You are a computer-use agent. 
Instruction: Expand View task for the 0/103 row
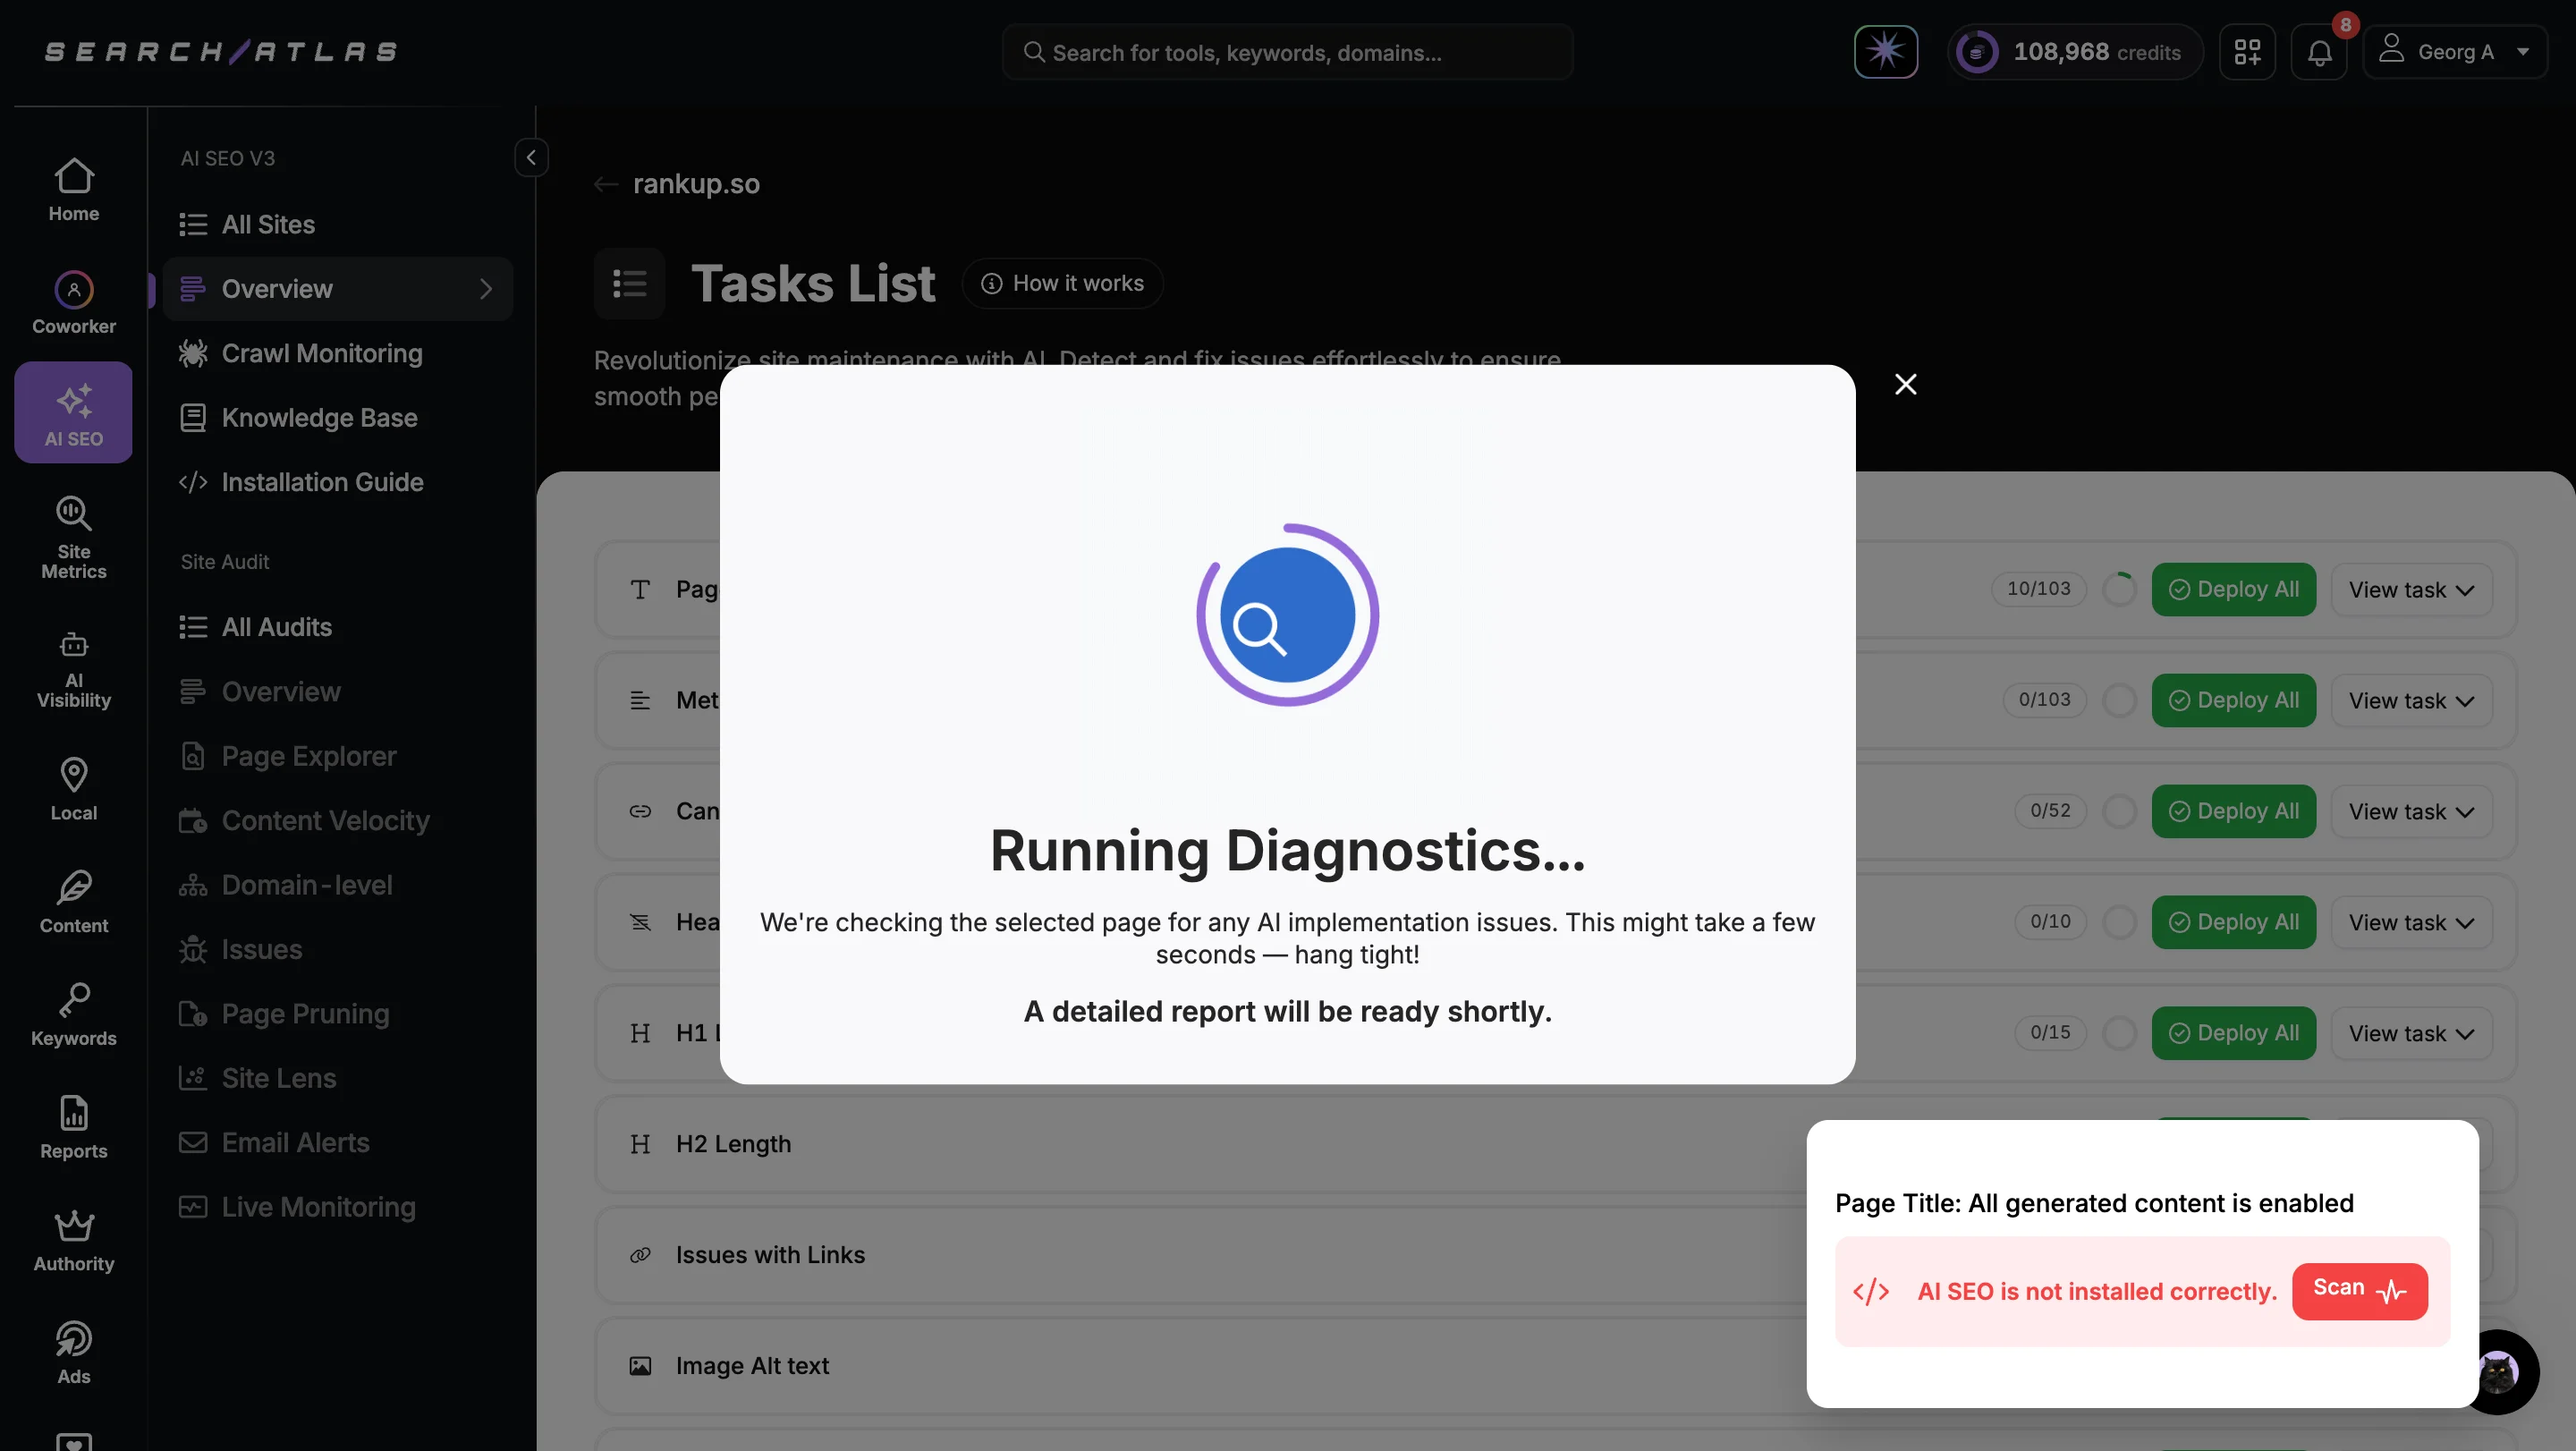[2411, 700]
